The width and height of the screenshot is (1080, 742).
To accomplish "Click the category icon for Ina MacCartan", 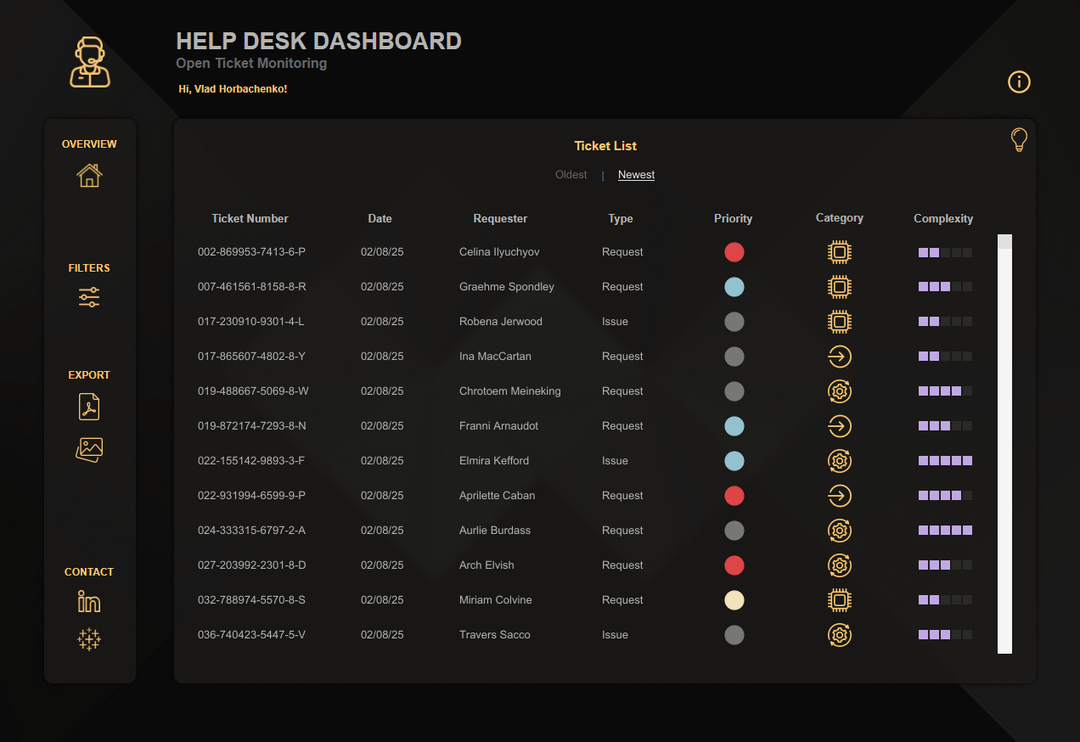I will (840, 357).
